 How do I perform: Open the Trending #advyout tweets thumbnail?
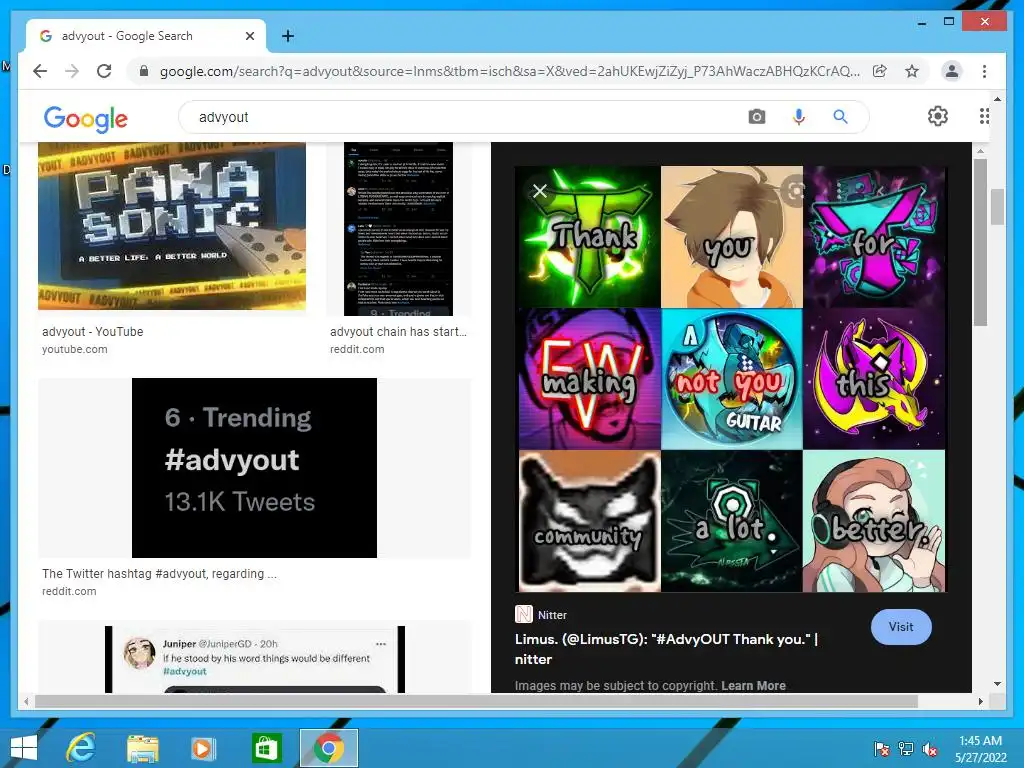coord(254,468)
